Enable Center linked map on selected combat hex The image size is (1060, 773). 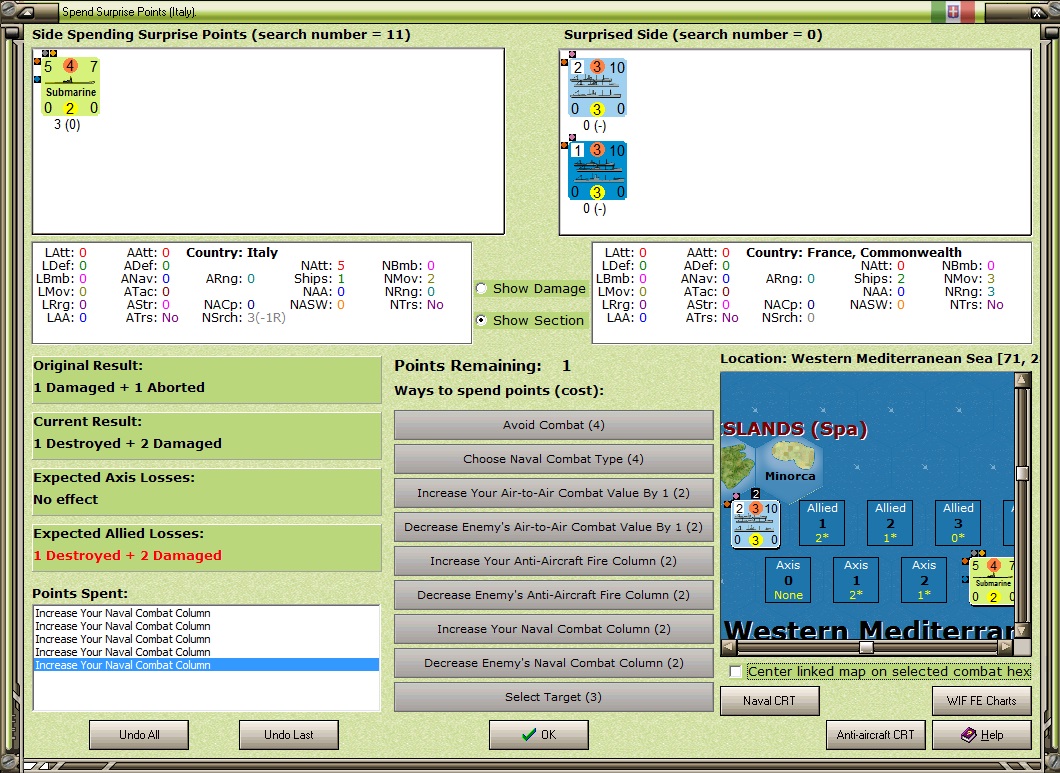coord(736,672)
